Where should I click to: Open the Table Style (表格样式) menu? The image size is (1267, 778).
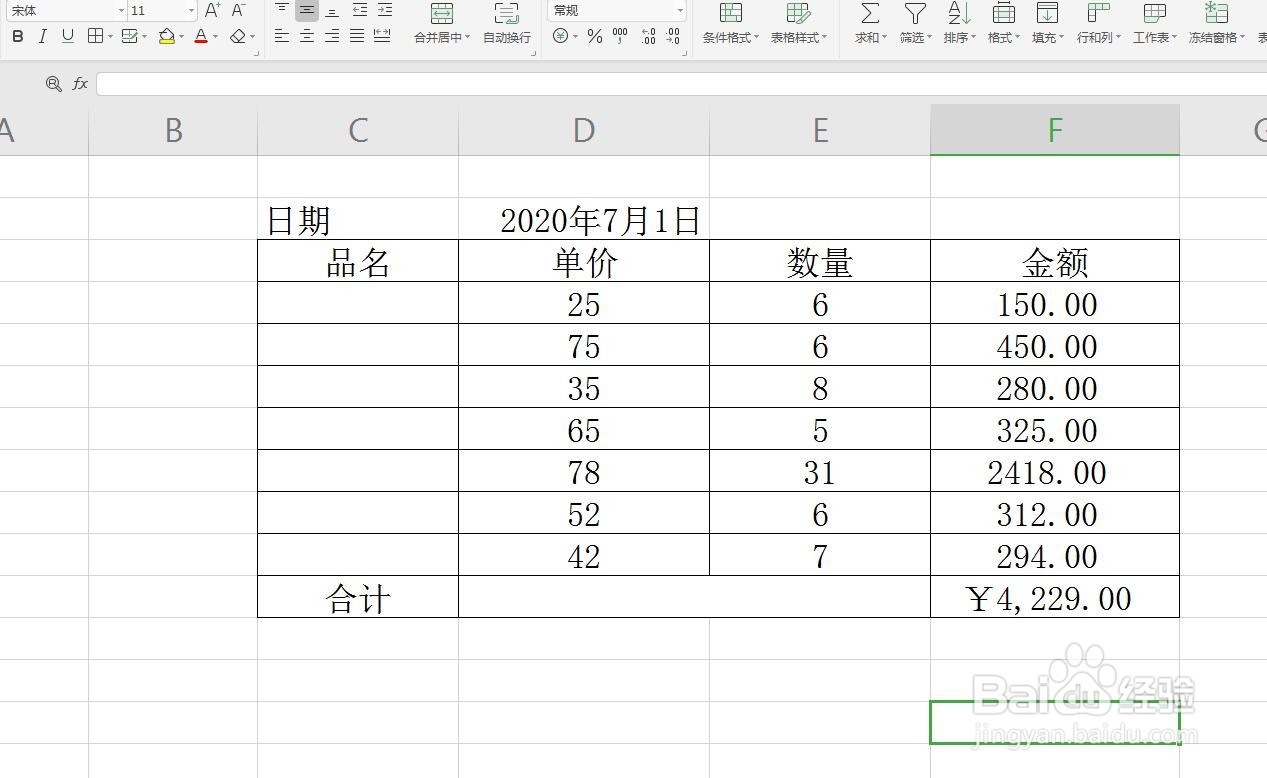(x=797, y=25)
